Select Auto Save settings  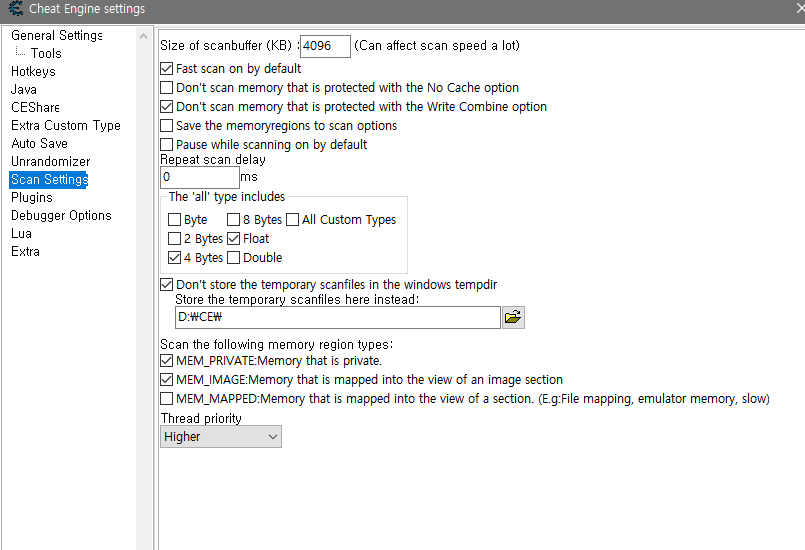(x=40, y=143)
